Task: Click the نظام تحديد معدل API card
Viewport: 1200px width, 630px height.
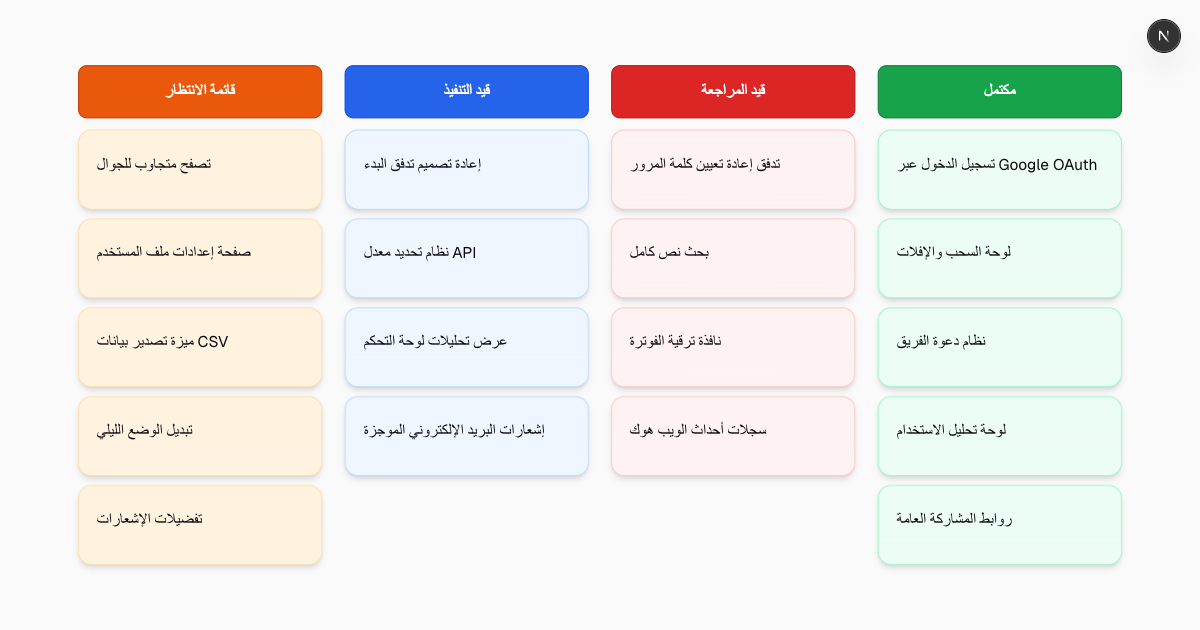Action: 467,258
